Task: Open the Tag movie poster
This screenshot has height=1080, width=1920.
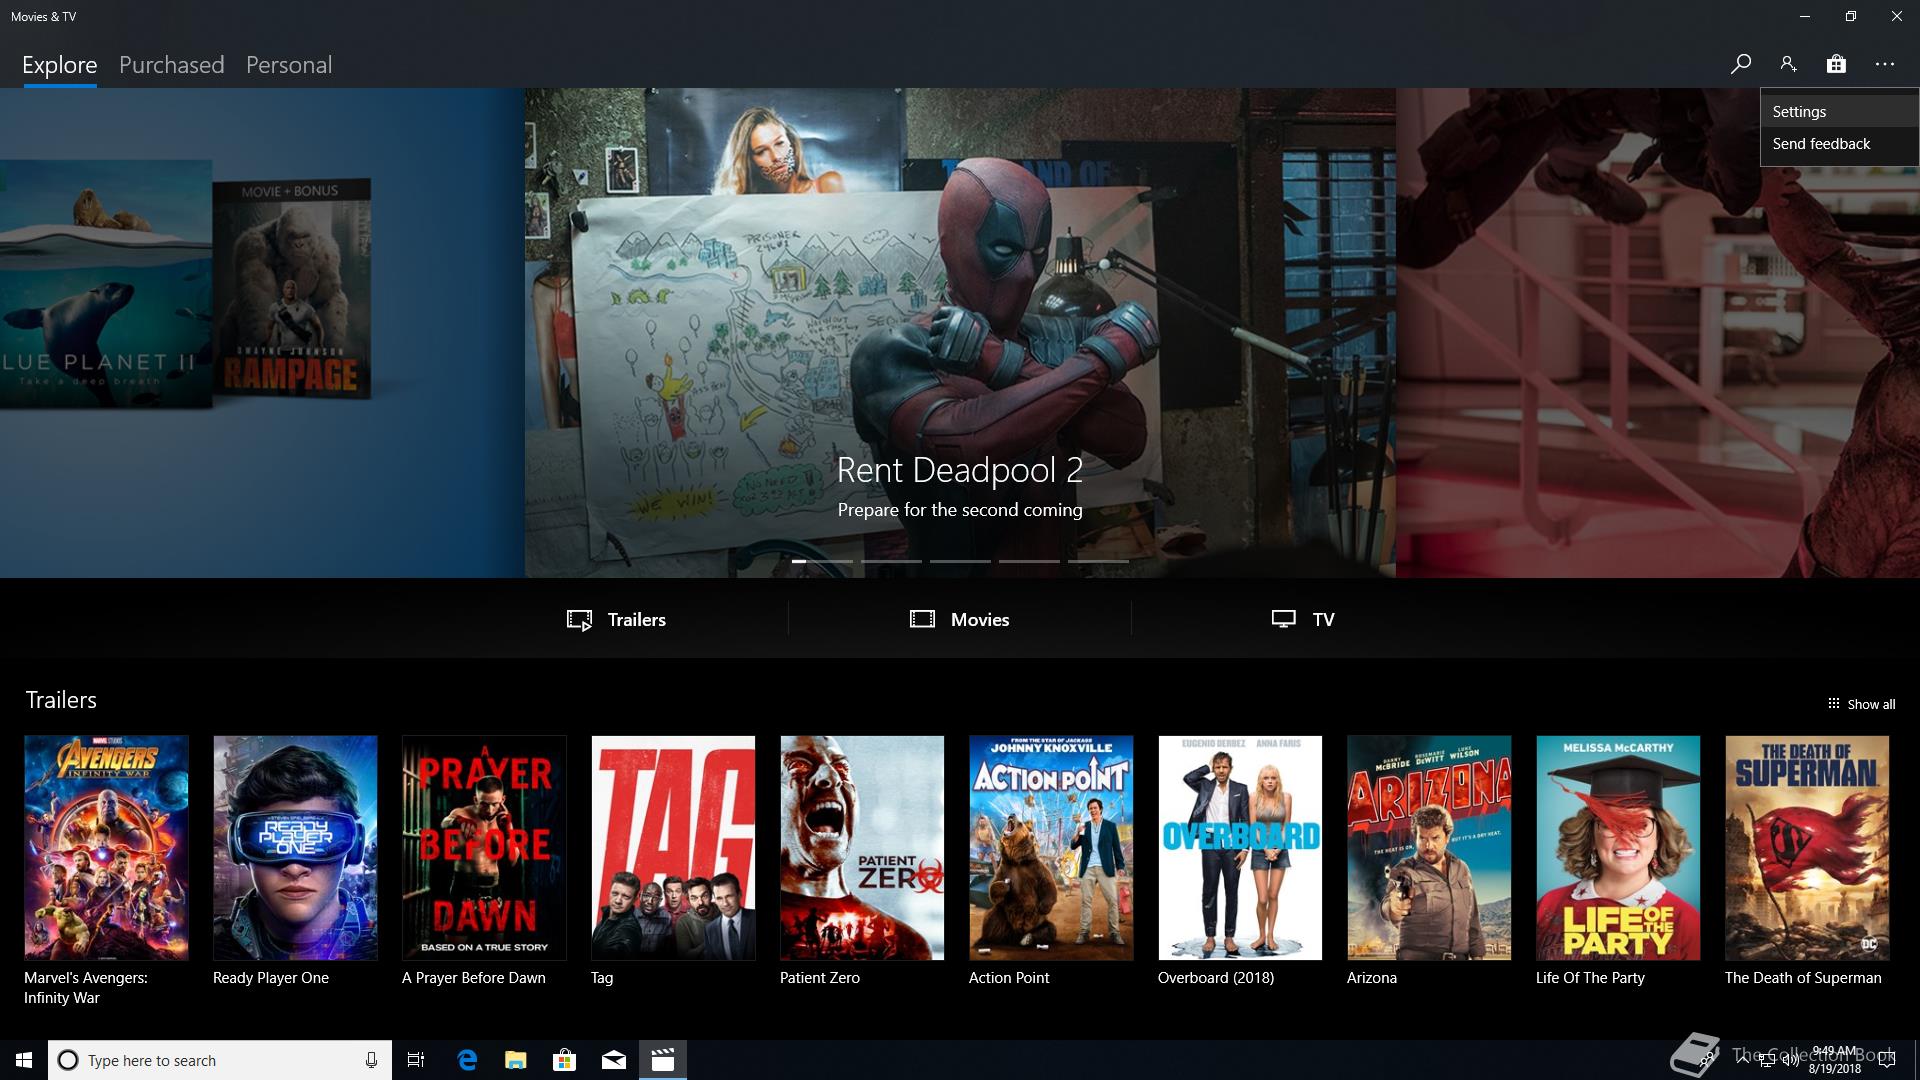Action: (673, 848)
